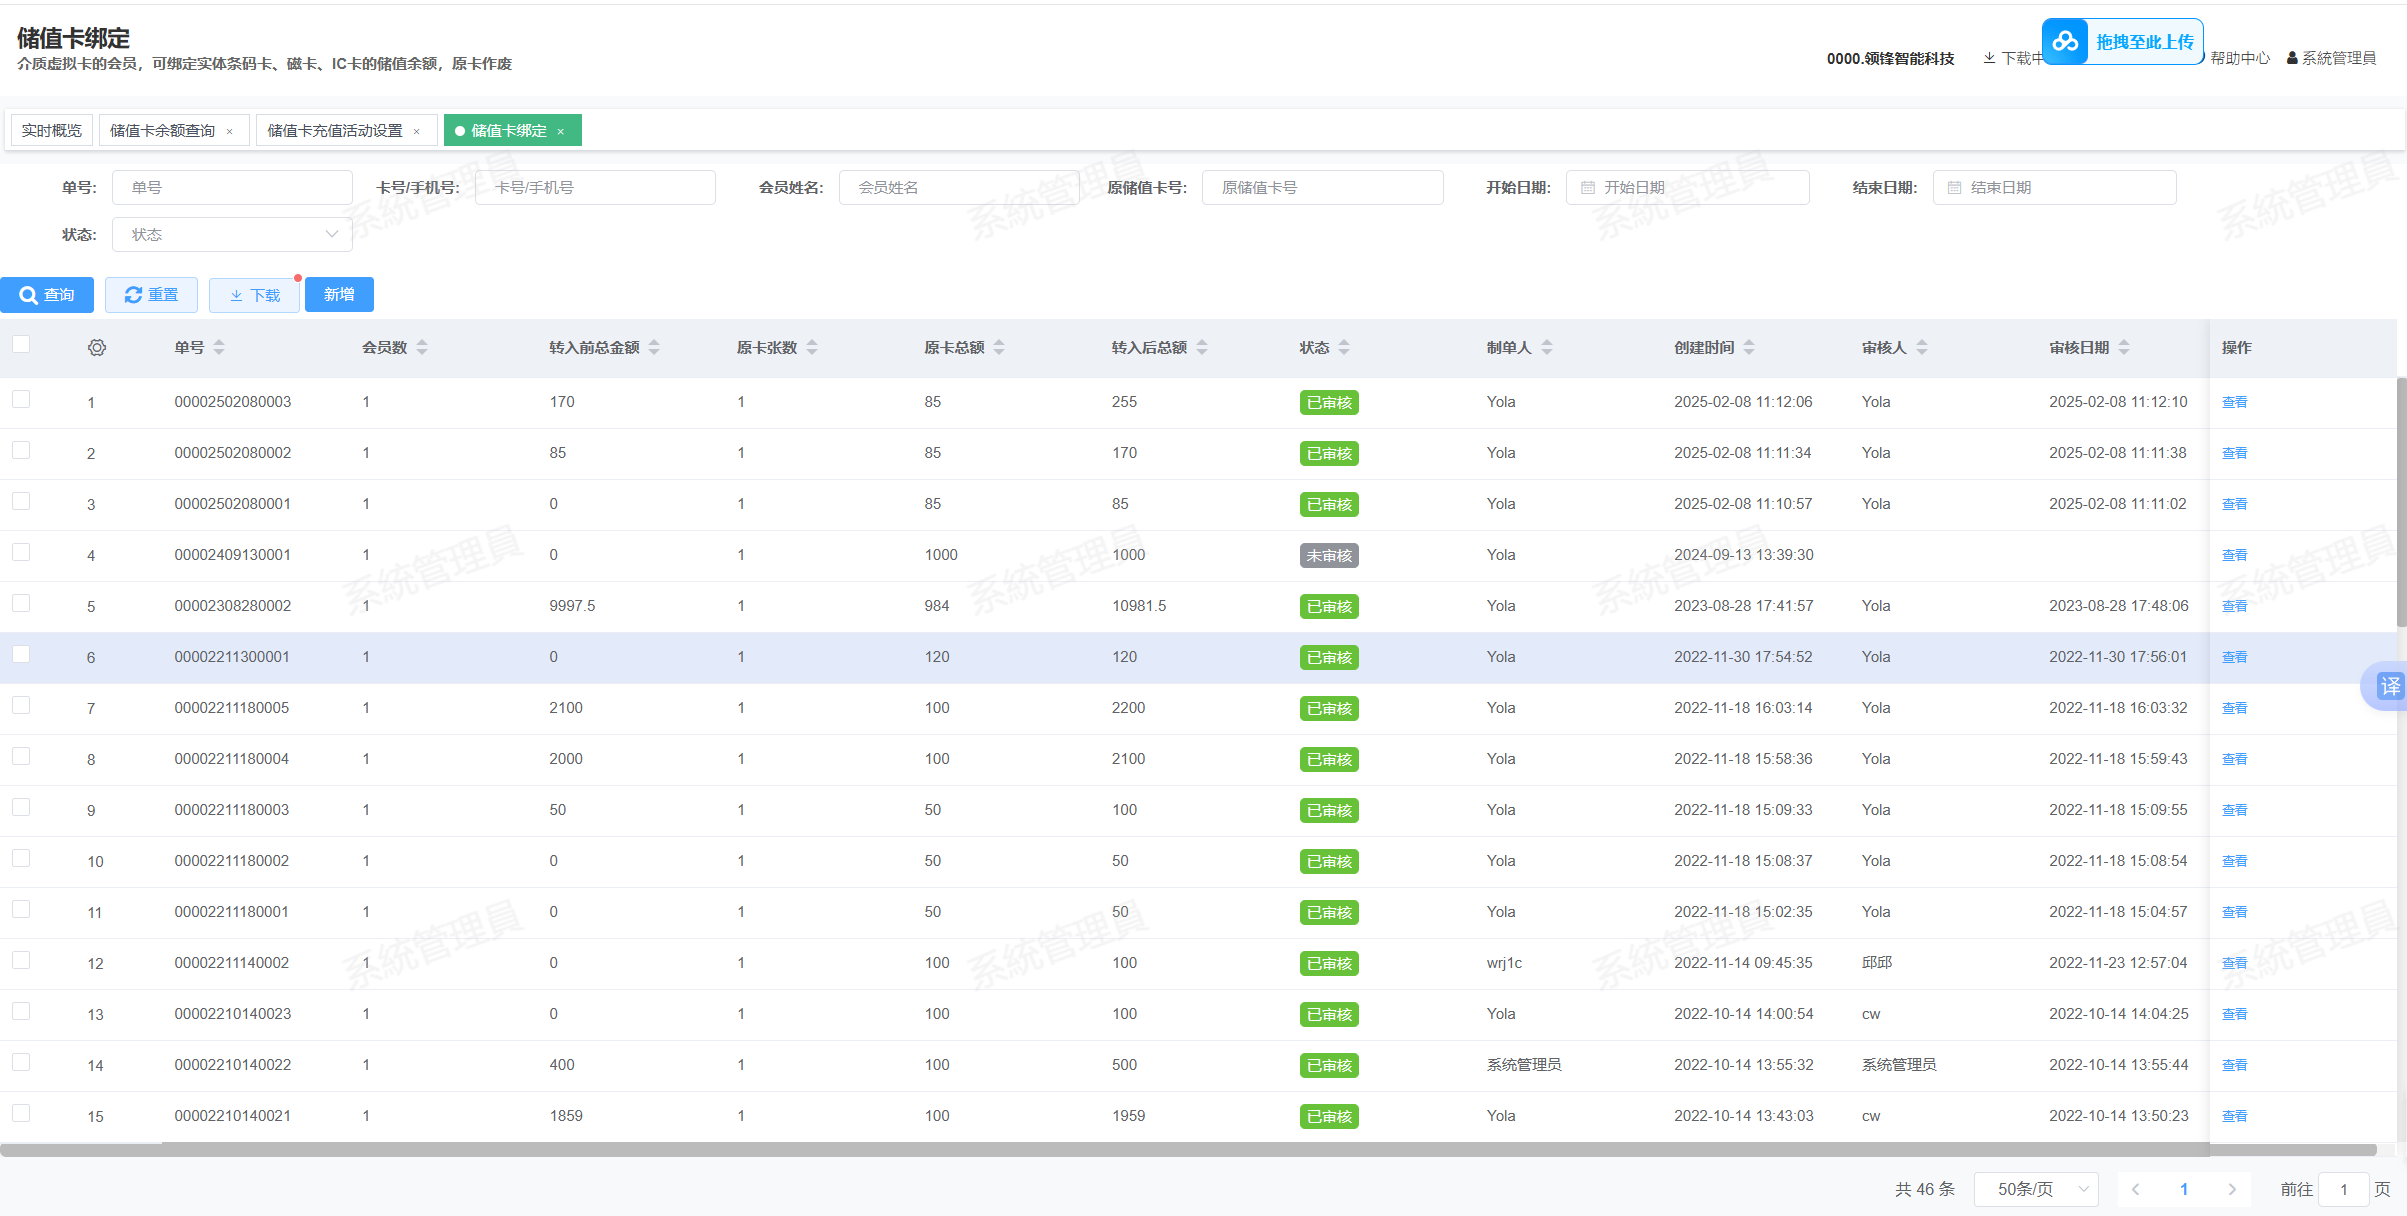This screenshot has height=1216, width=2407.
Task: Open the 开始日期 date picker
Action: click(x=1687, y=188)
